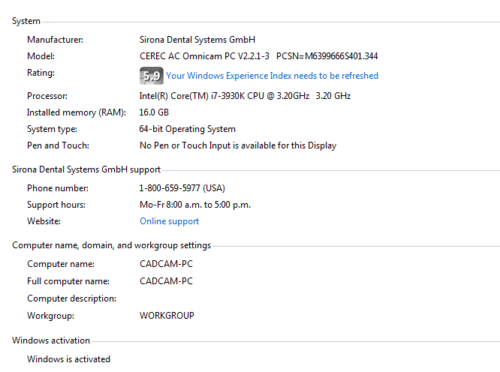This screenshot has width=500, height=372.
Task: Click the Computer name, domain, workgroup settings heading
Action: (x=112, y=246)
